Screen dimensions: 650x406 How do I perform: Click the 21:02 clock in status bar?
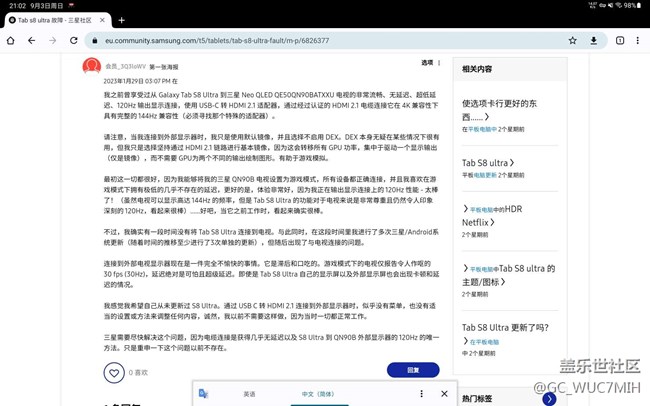point(17,6)
